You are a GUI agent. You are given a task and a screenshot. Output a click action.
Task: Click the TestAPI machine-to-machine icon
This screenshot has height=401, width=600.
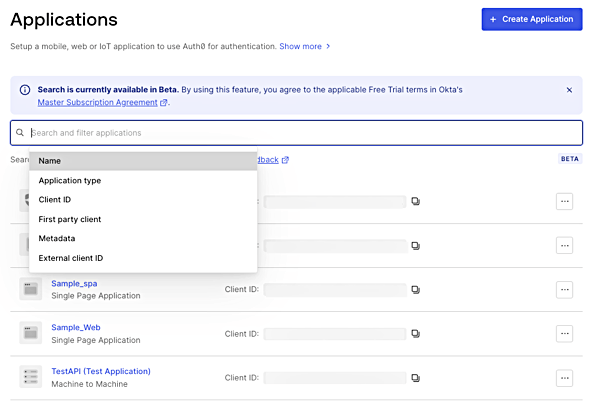31,377
